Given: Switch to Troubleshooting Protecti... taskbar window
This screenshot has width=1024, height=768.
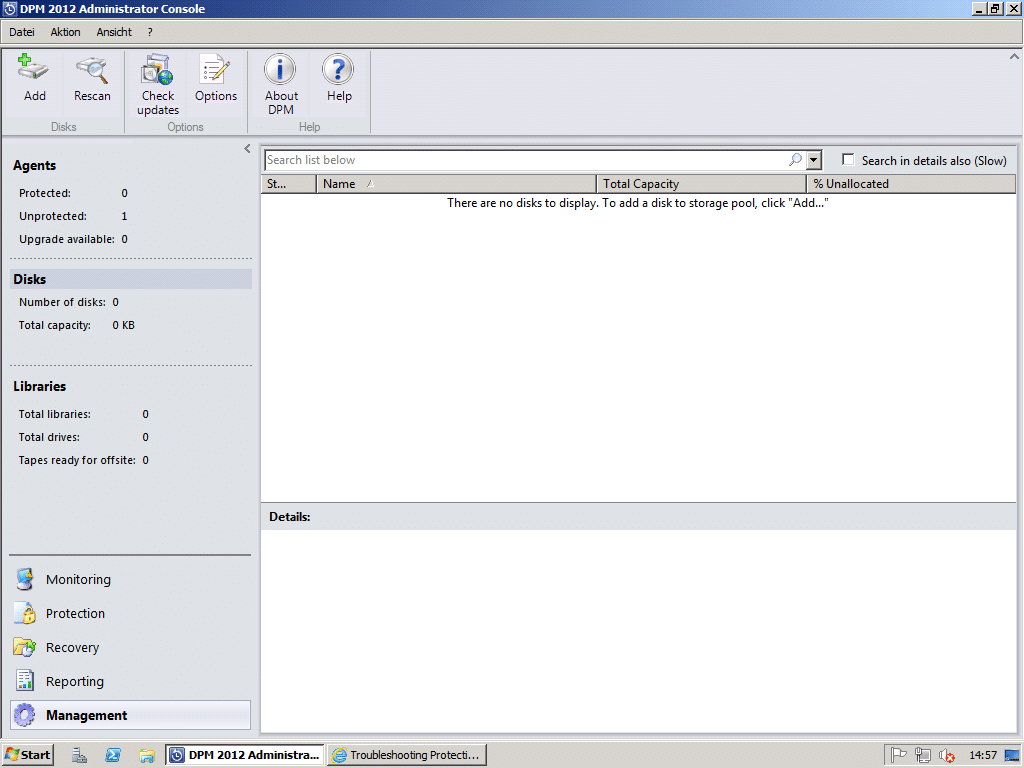Looking at the screenshot, I should coord(407,755).
